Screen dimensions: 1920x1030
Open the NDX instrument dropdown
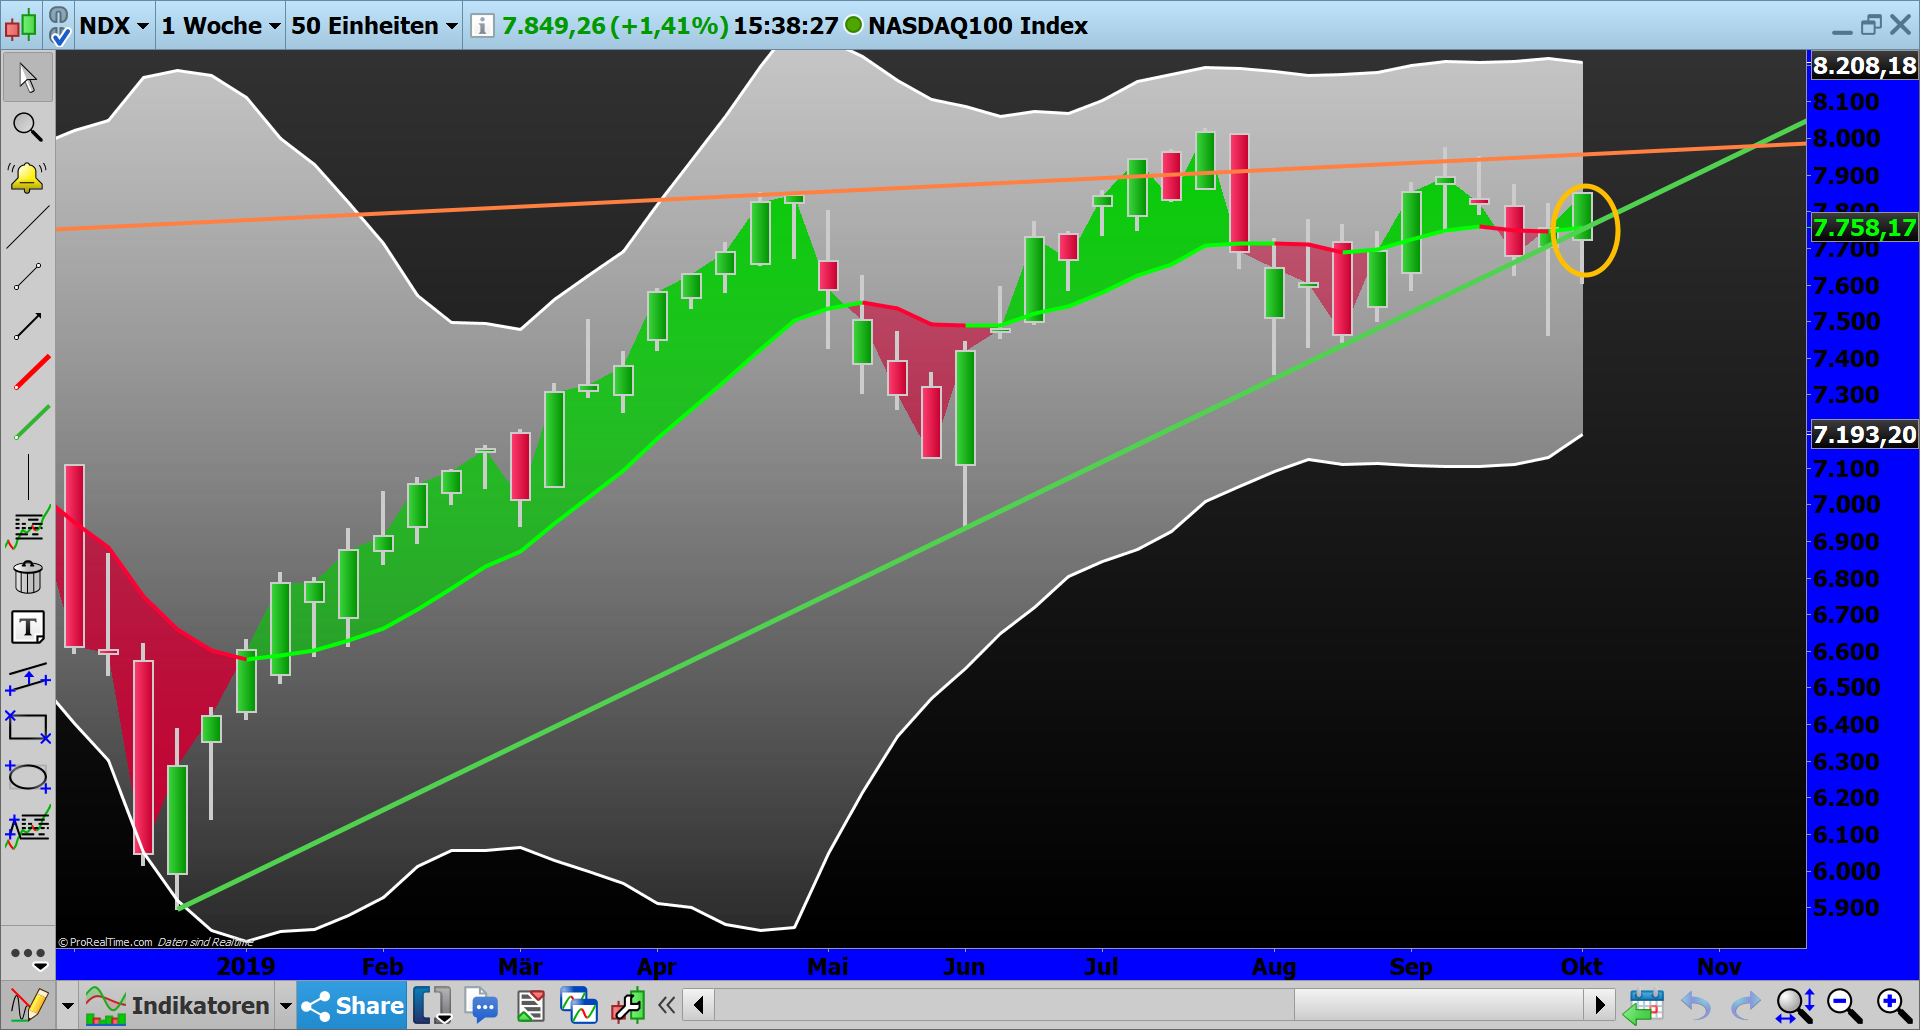(x=113, y=26)
